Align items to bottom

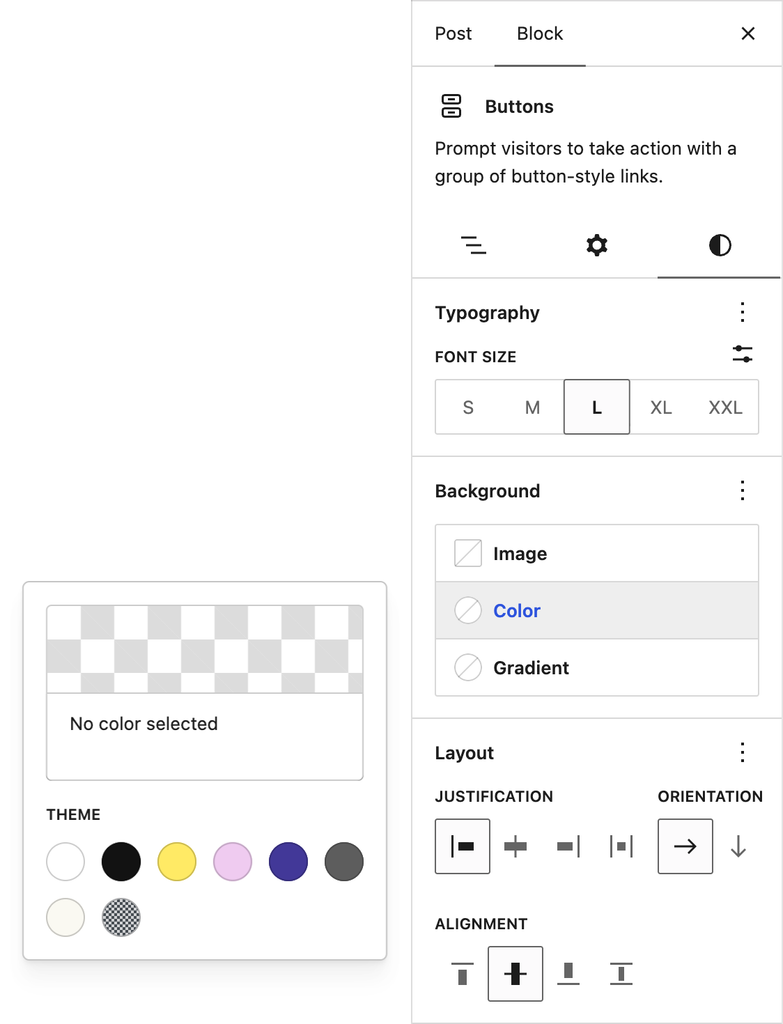568,974
